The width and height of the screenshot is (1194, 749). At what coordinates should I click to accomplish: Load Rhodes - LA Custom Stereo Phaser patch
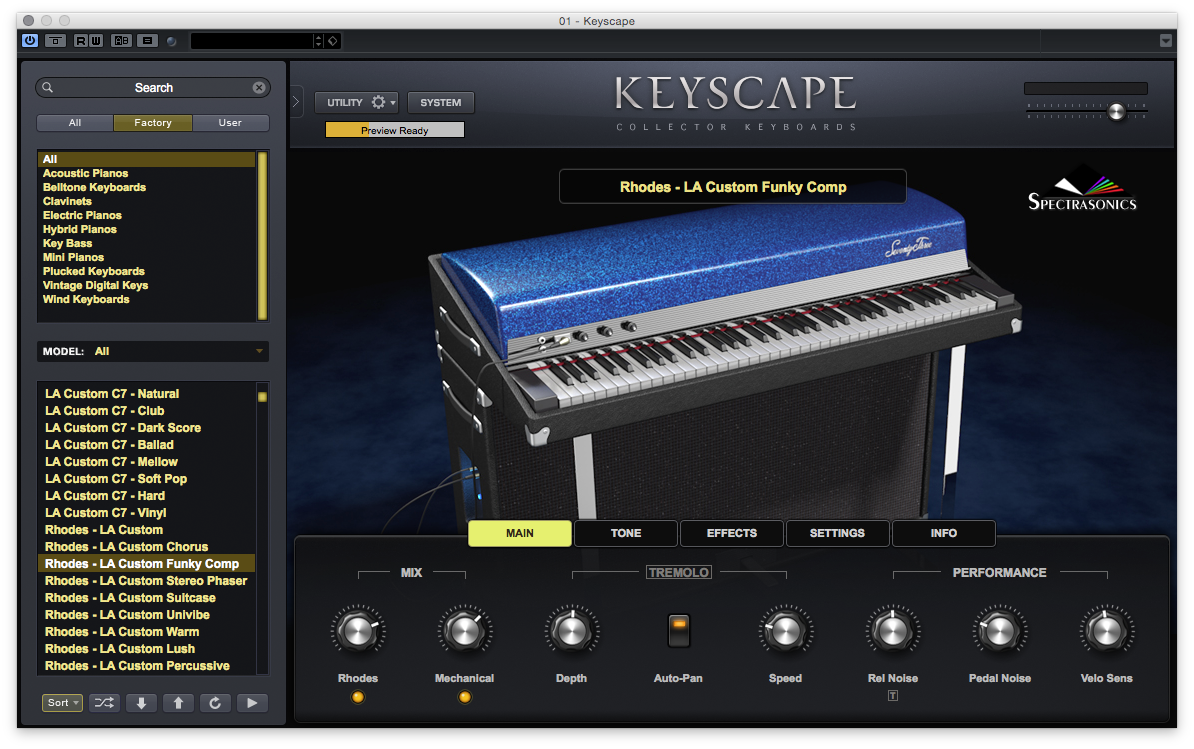tap(146, 581)
